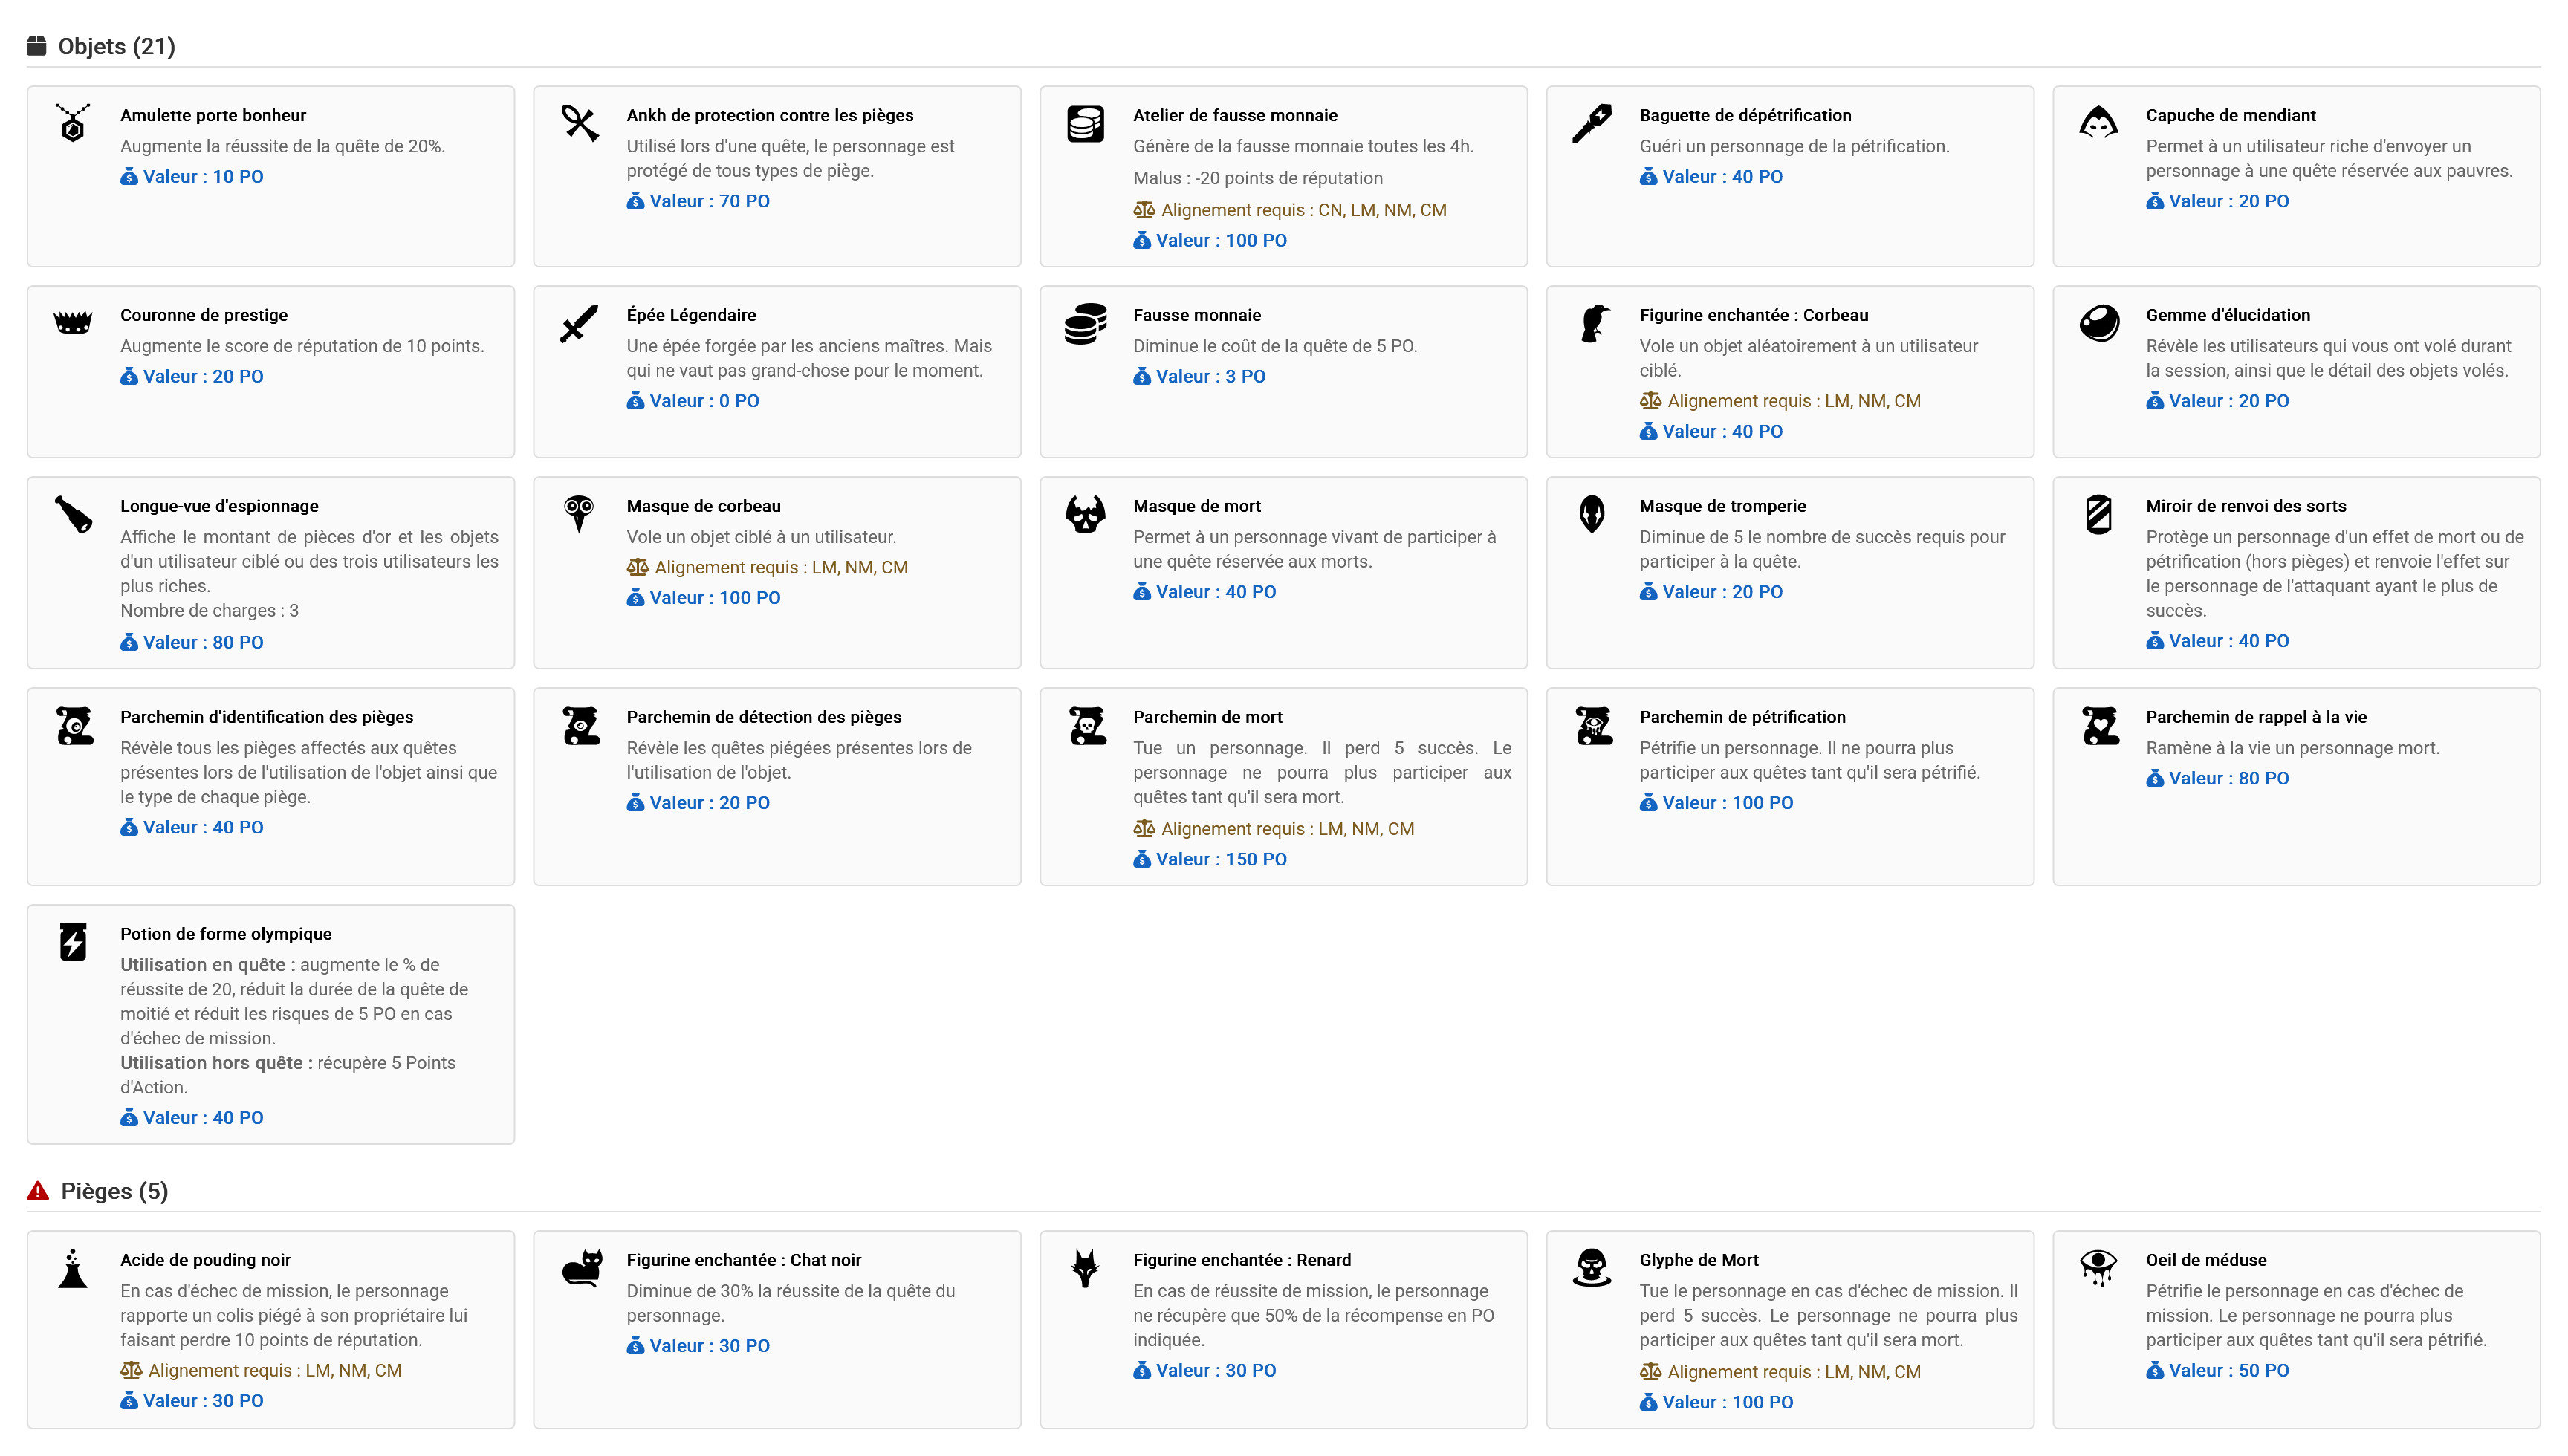Click the Gemme d'élucidation gem icon
Viewport: 2568px width, 1456px height.
(2099, 324)
